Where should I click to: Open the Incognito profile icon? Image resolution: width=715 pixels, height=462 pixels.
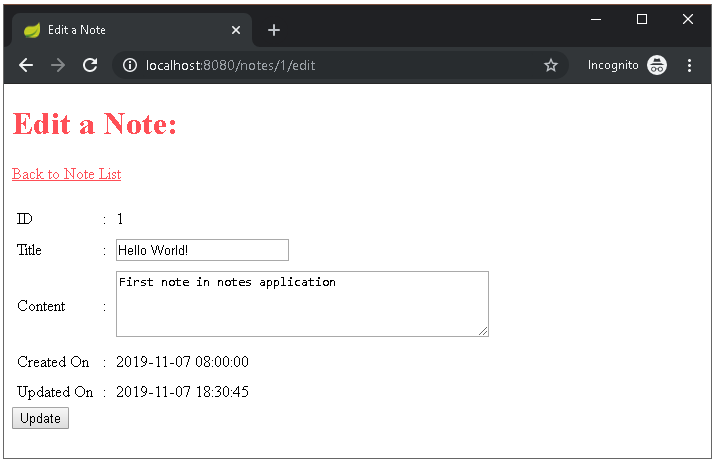[657, 65]
